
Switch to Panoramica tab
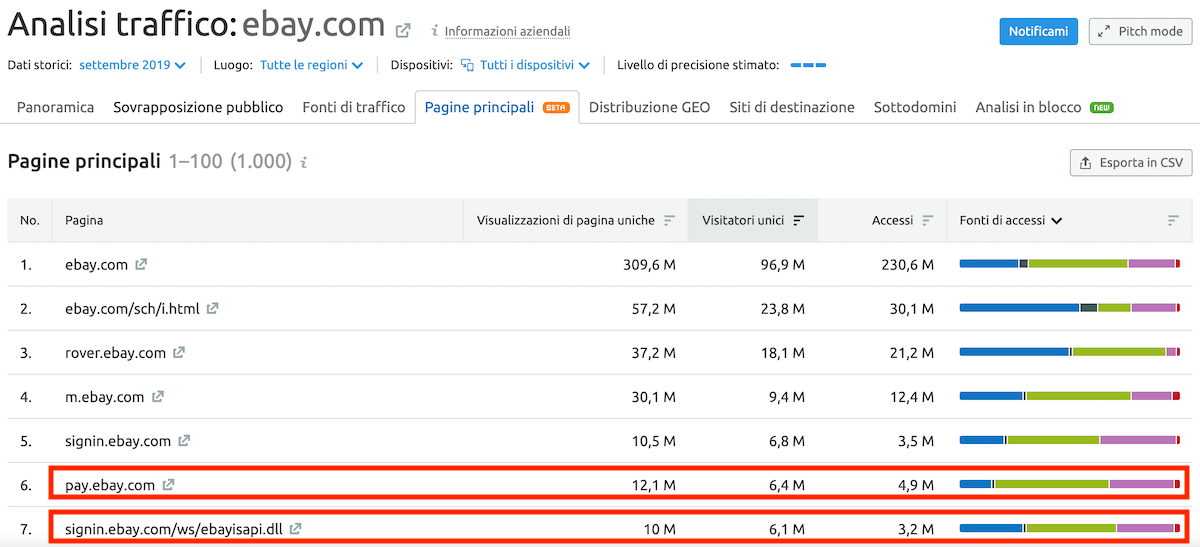[56, 107]
